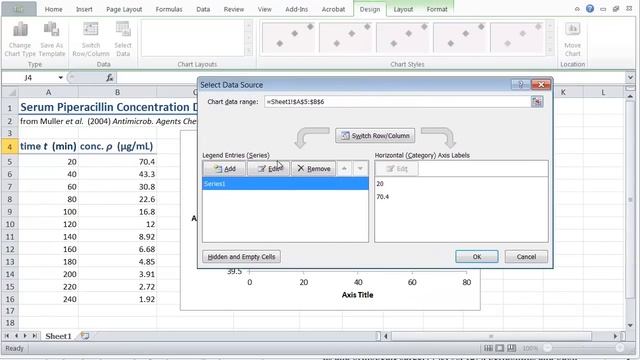Switch to the Formulas tab
Screen dimensions: 640x360
(x=169, y=9)
